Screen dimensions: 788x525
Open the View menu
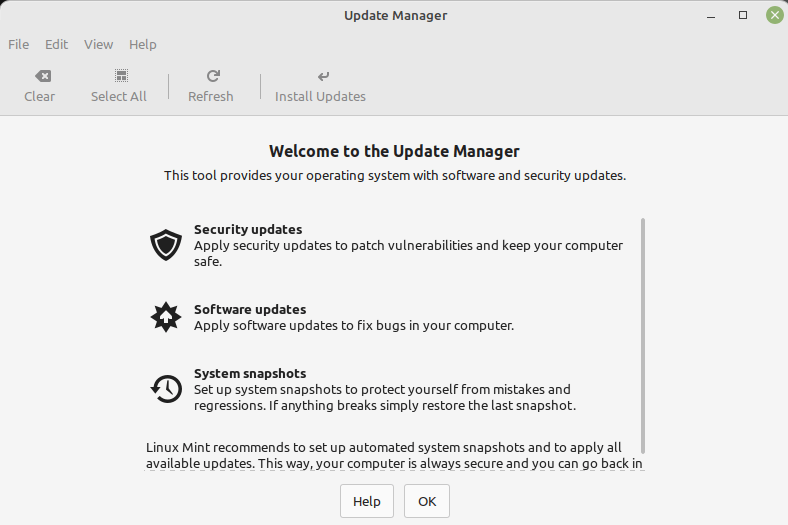[98, 44]
